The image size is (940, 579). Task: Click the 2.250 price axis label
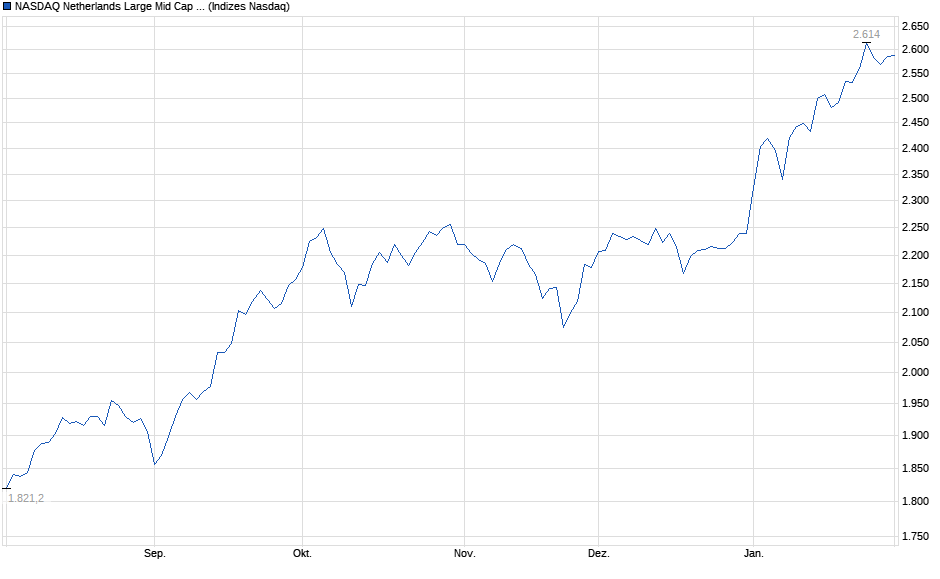915,227
